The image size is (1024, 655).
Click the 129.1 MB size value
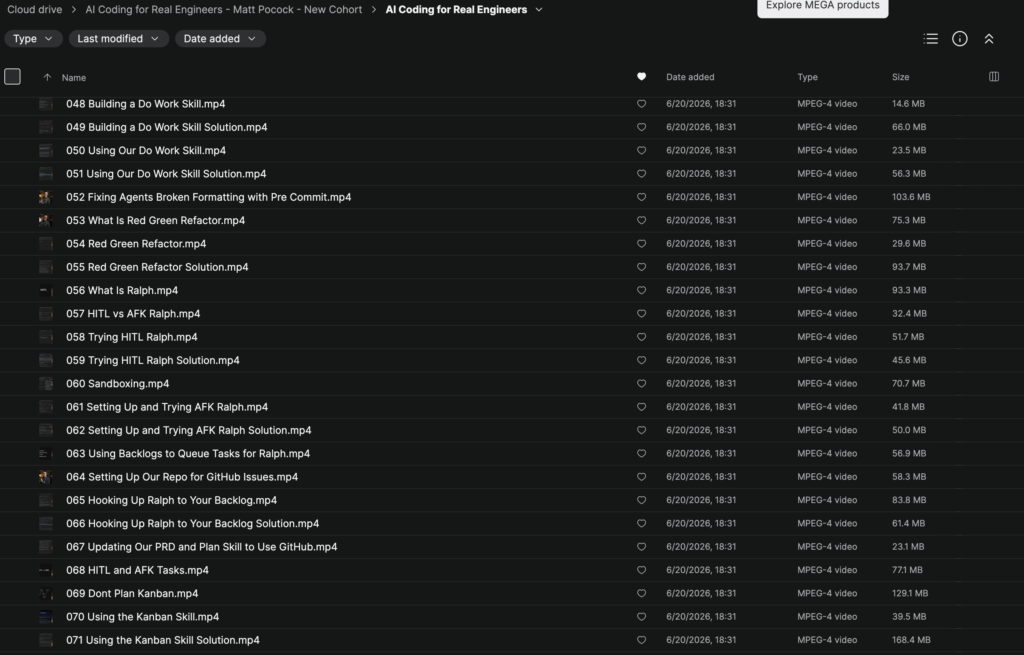tap(910, 593)
